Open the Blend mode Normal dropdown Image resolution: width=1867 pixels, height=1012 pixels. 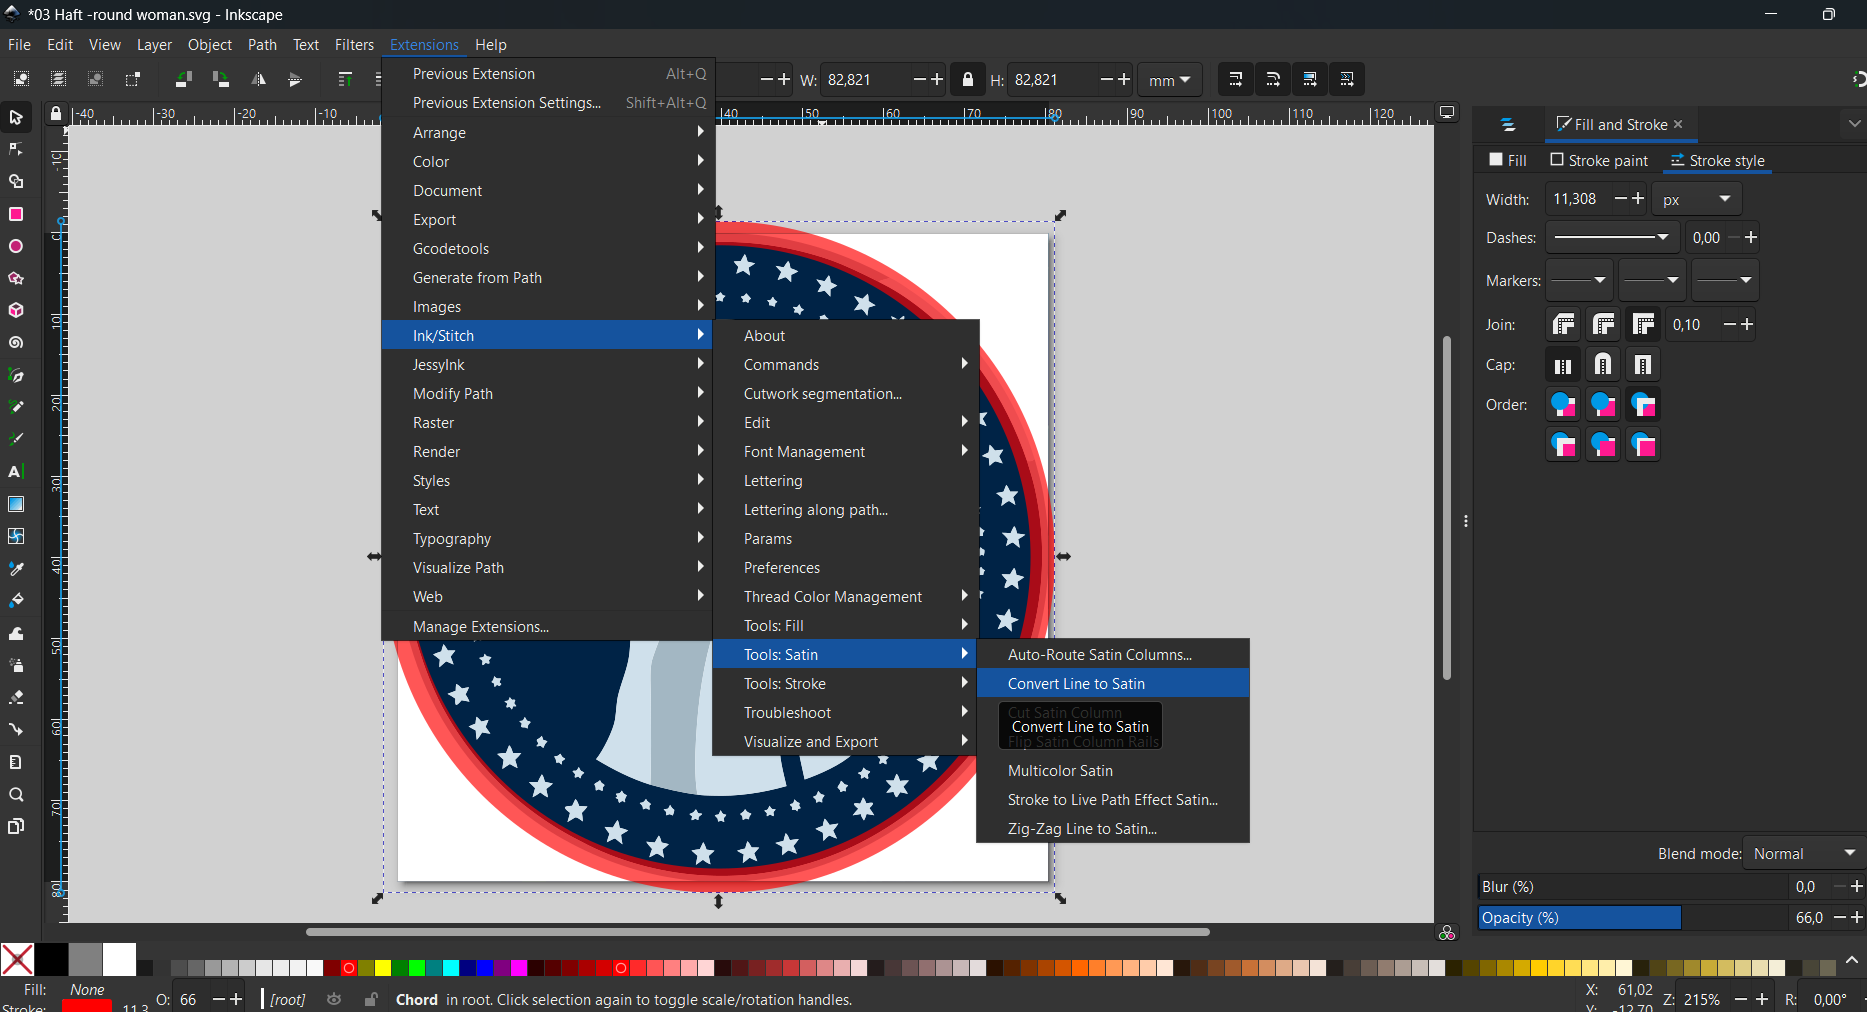[x=1804, y=854]
